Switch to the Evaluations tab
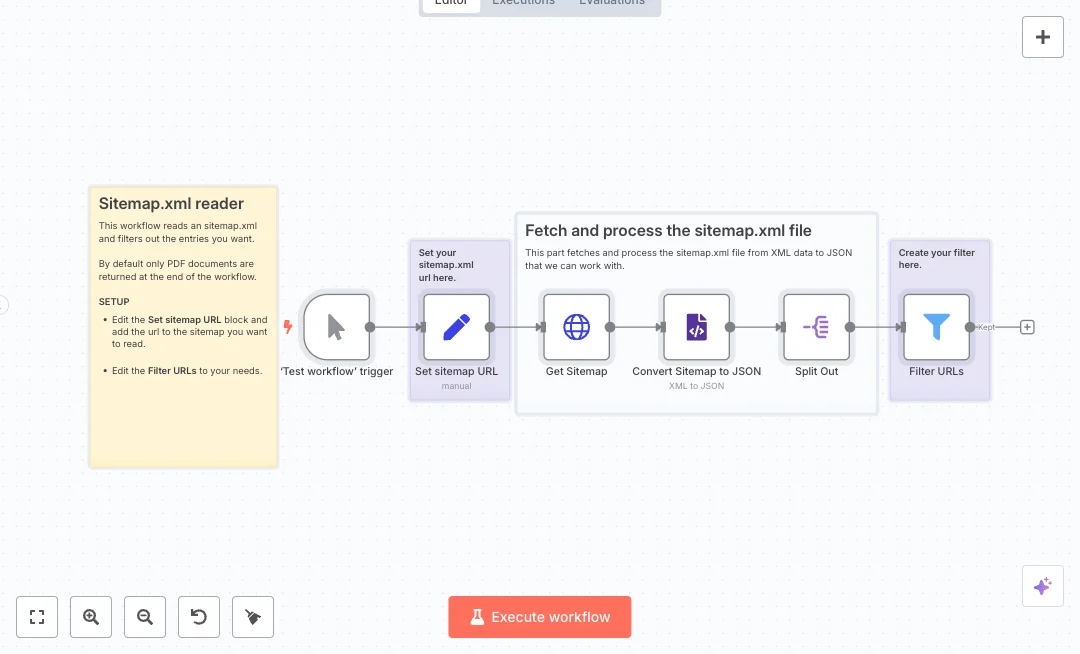 click(x=611, y=3)
